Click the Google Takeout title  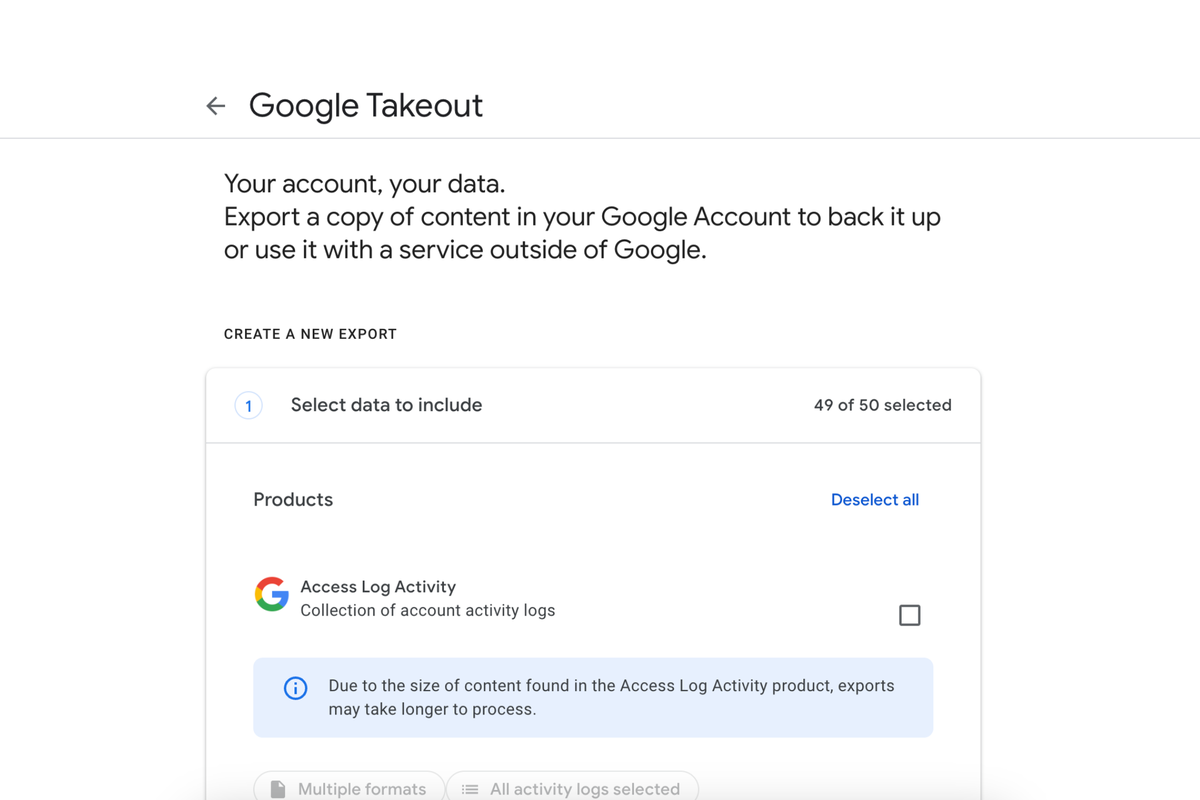[366, 105]
